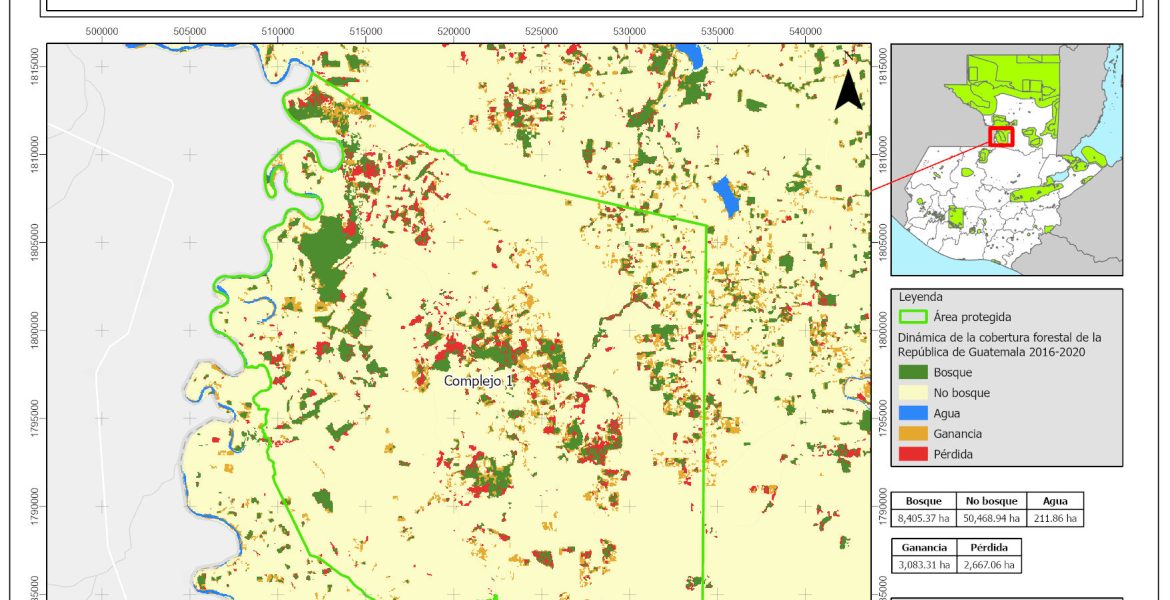Click the Dinámica de la cobertura forestal title
Image resolution: width=1170 pixels, height=600 pixels.
(x=999, y=344)
